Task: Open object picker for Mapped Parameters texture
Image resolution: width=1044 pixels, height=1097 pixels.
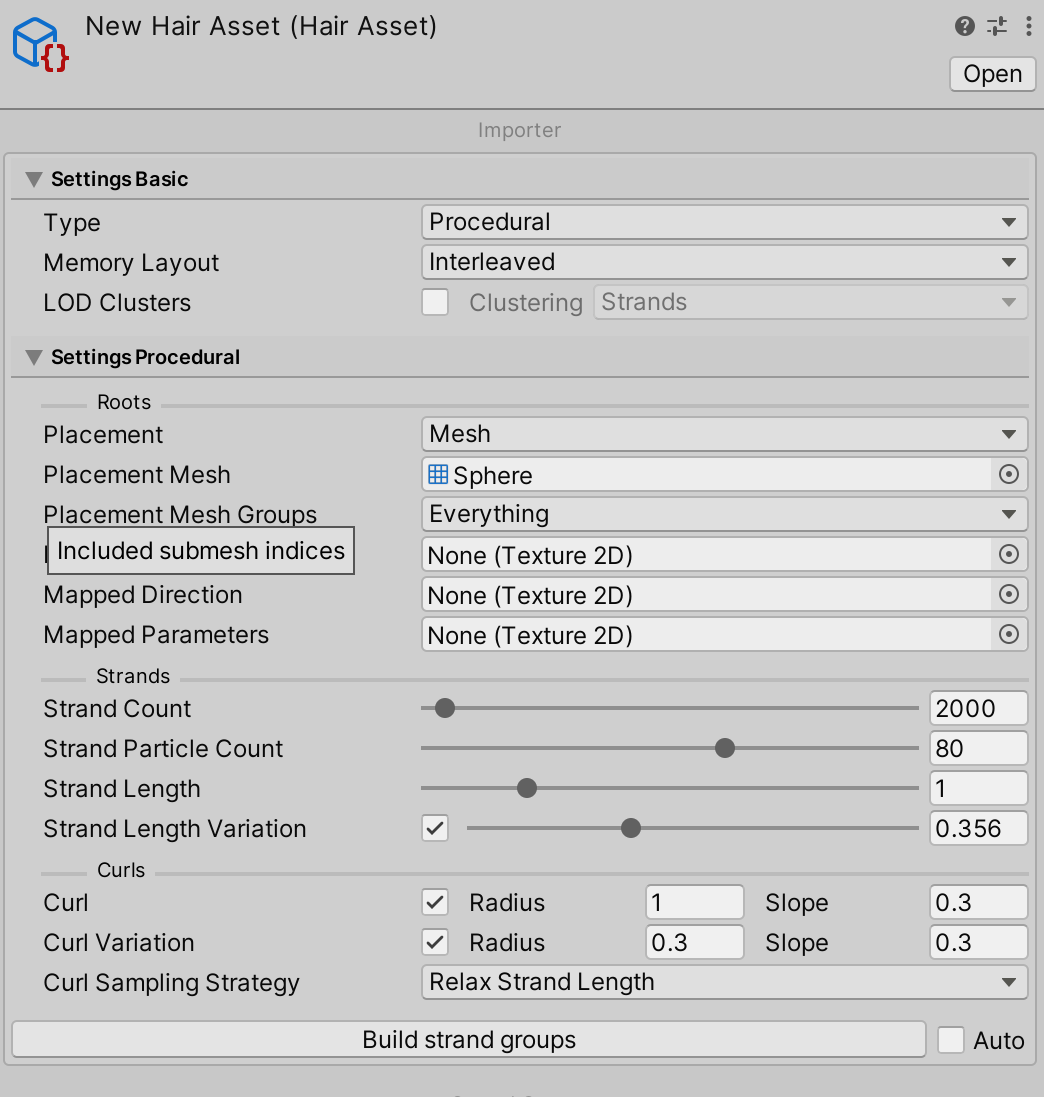Action: (1009, 634)
